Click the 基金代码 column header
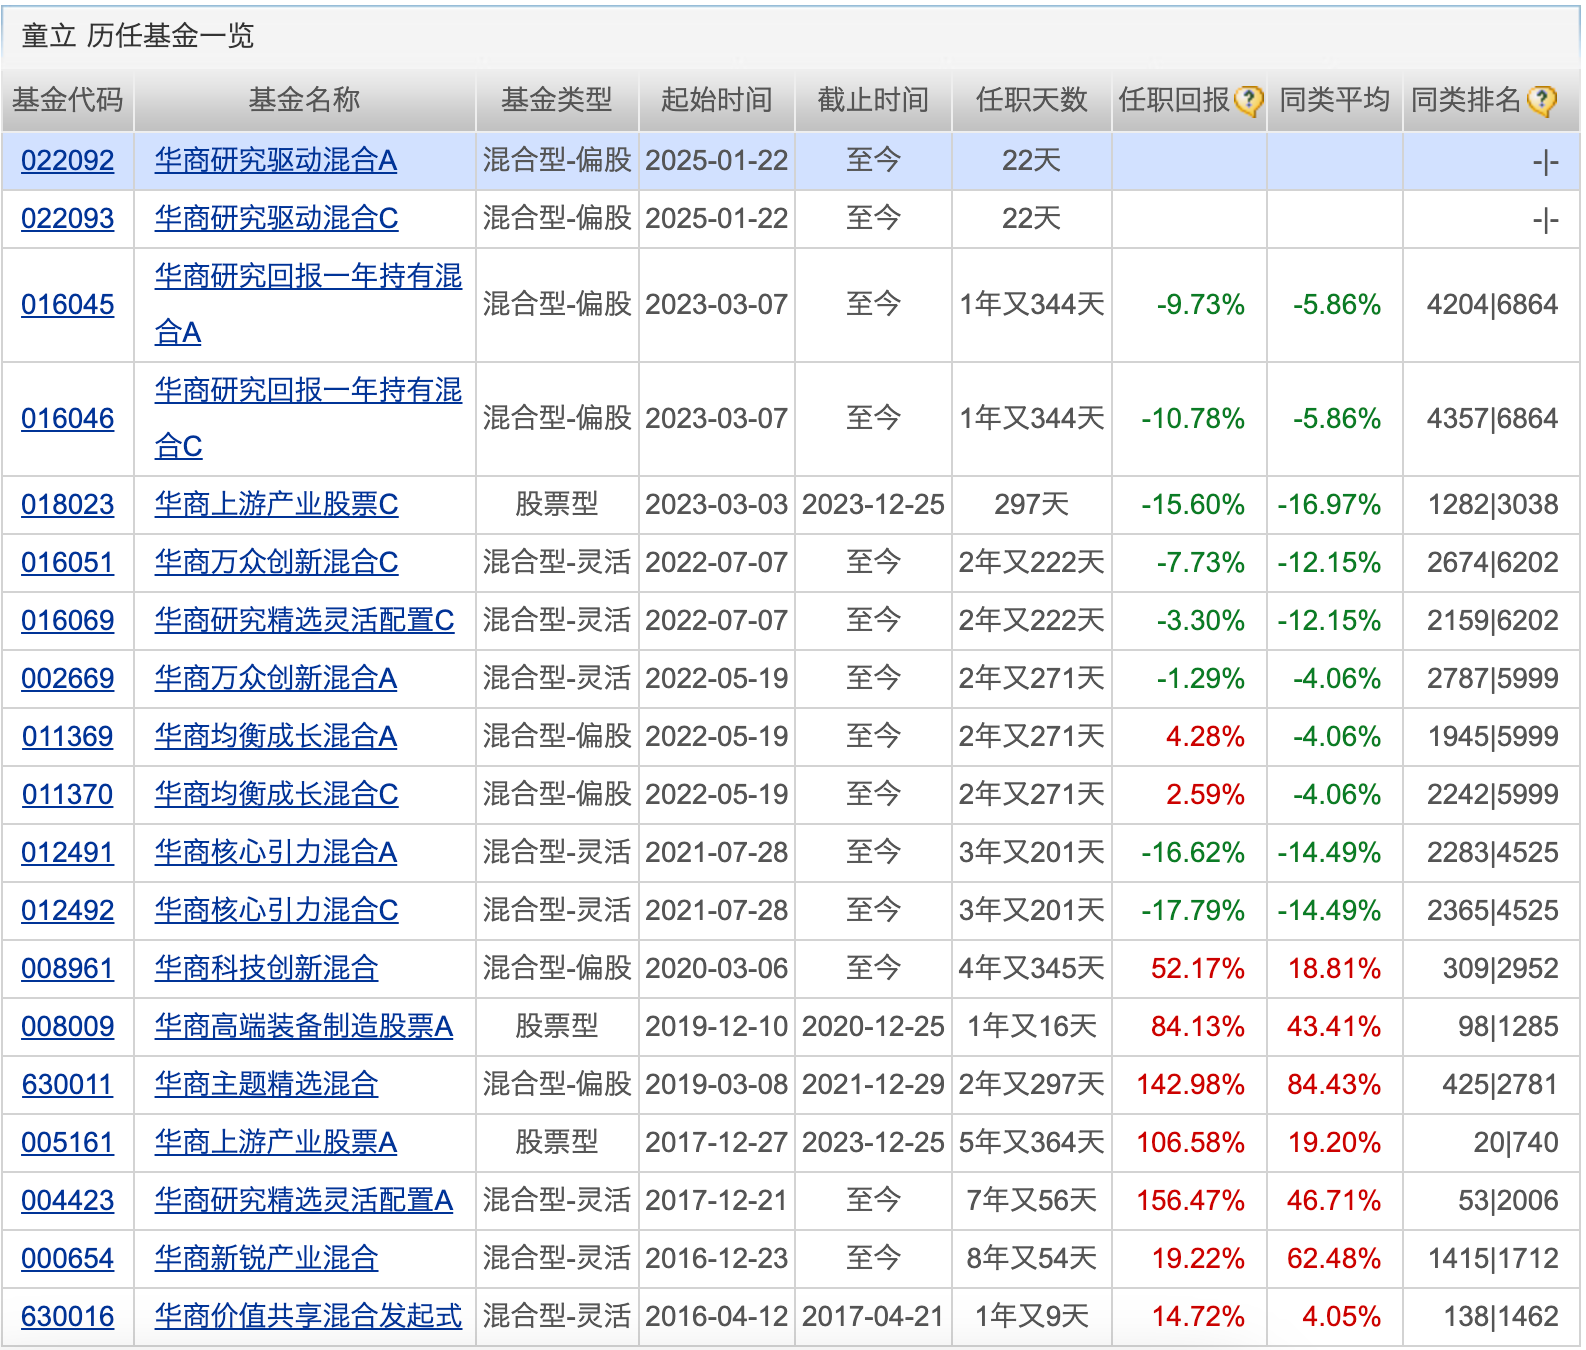 (67, 100)
